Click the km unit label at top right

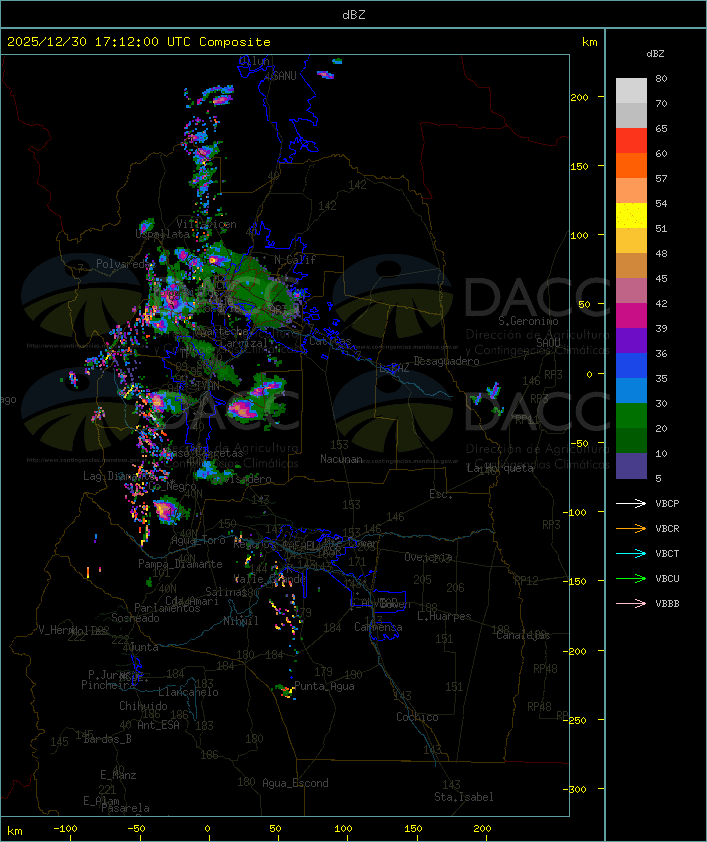point(589,42)
